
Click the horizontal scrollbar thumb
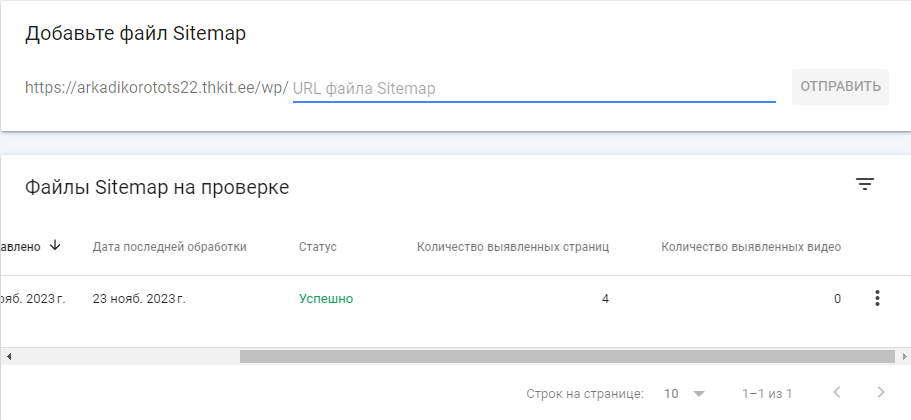tap(567, 356)
